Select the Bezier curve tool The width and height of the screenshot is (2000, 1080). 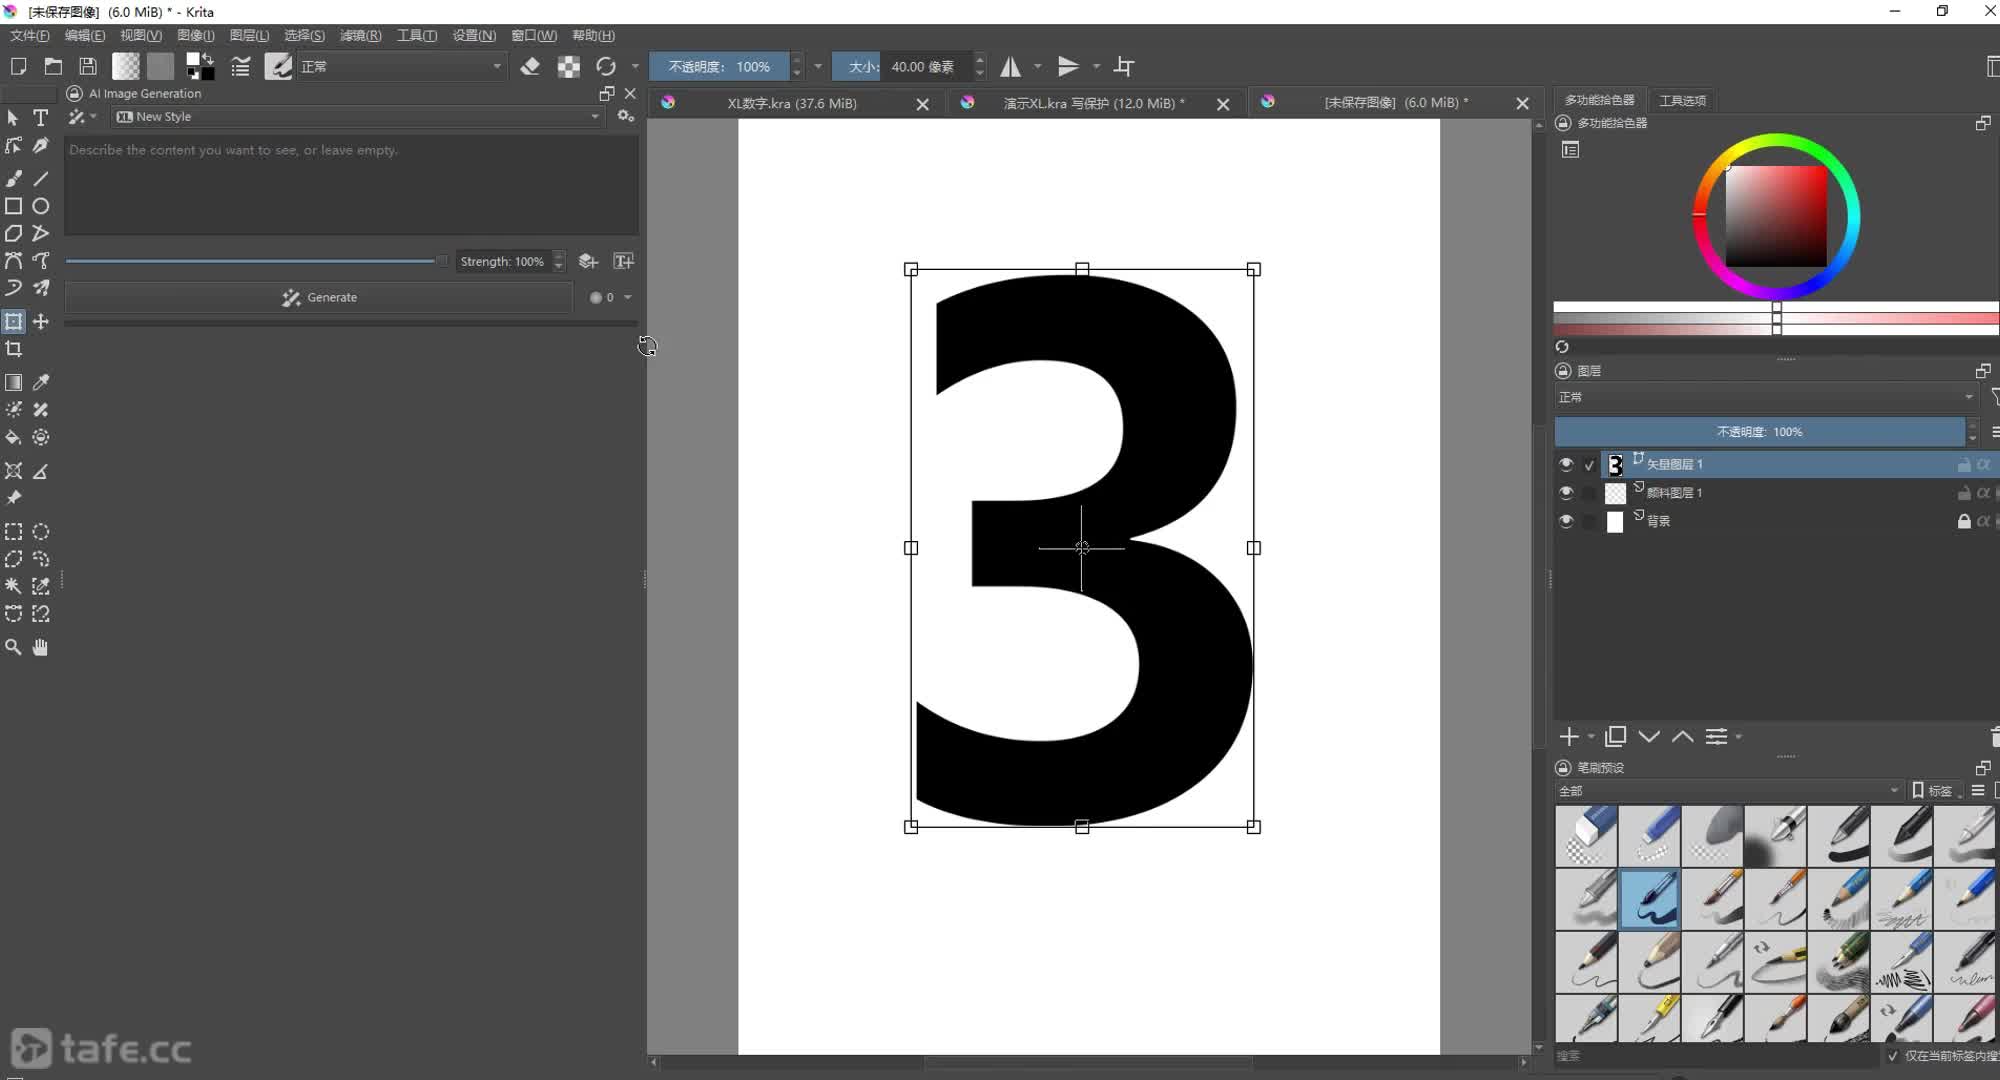14,261
